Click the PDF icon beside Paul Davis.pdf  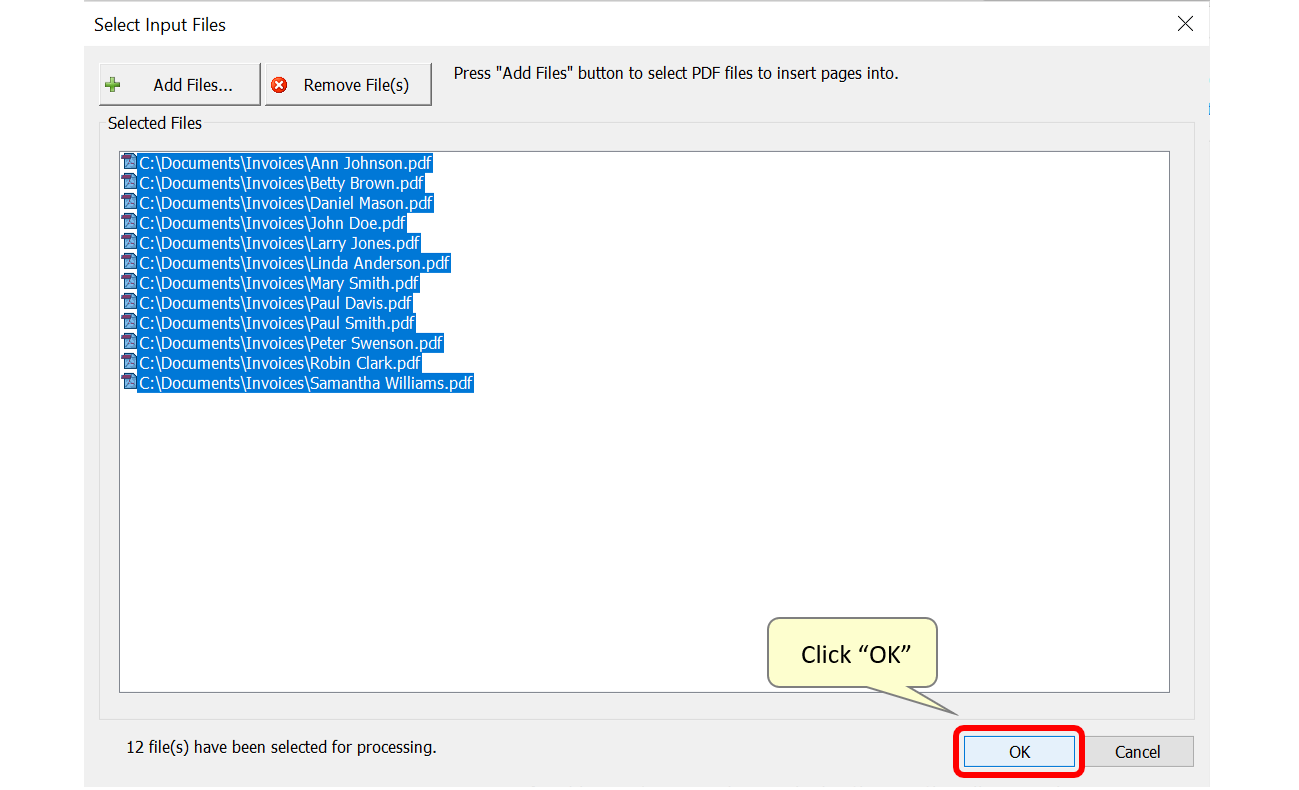[129, 302]
